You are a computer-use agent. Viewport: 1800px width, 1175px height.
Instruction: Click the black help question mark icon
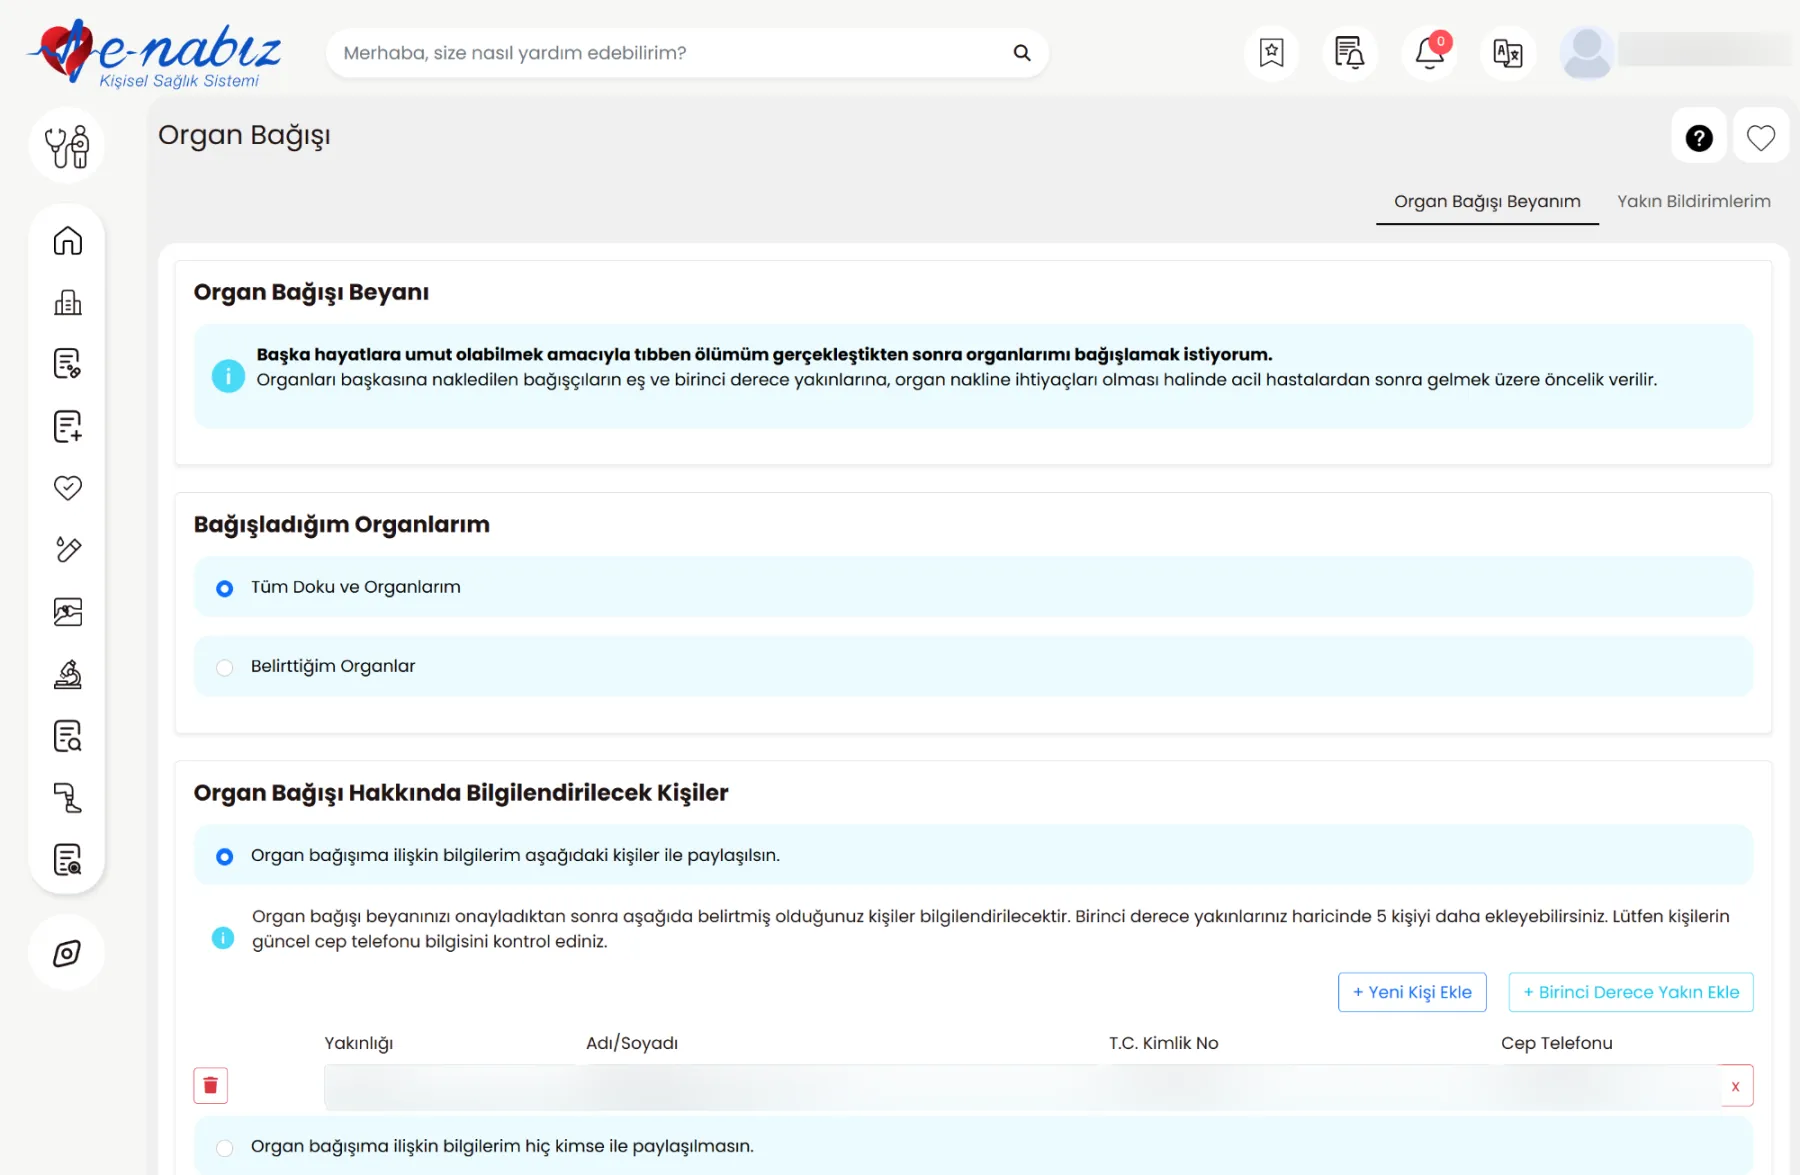(1698, 138)
